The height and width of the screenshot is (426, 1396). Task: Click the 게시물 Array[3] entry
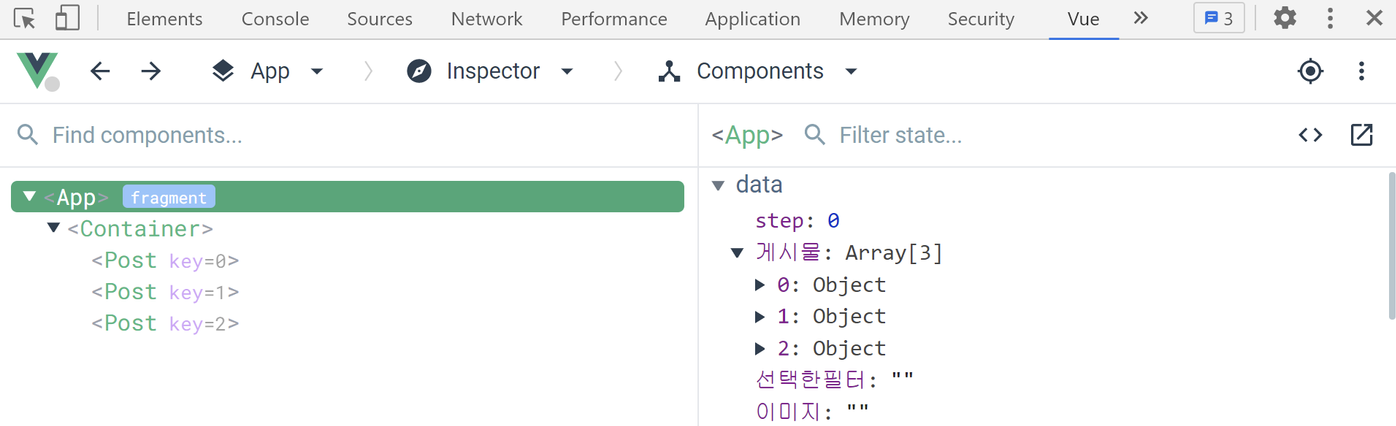(x=849, y=253)
